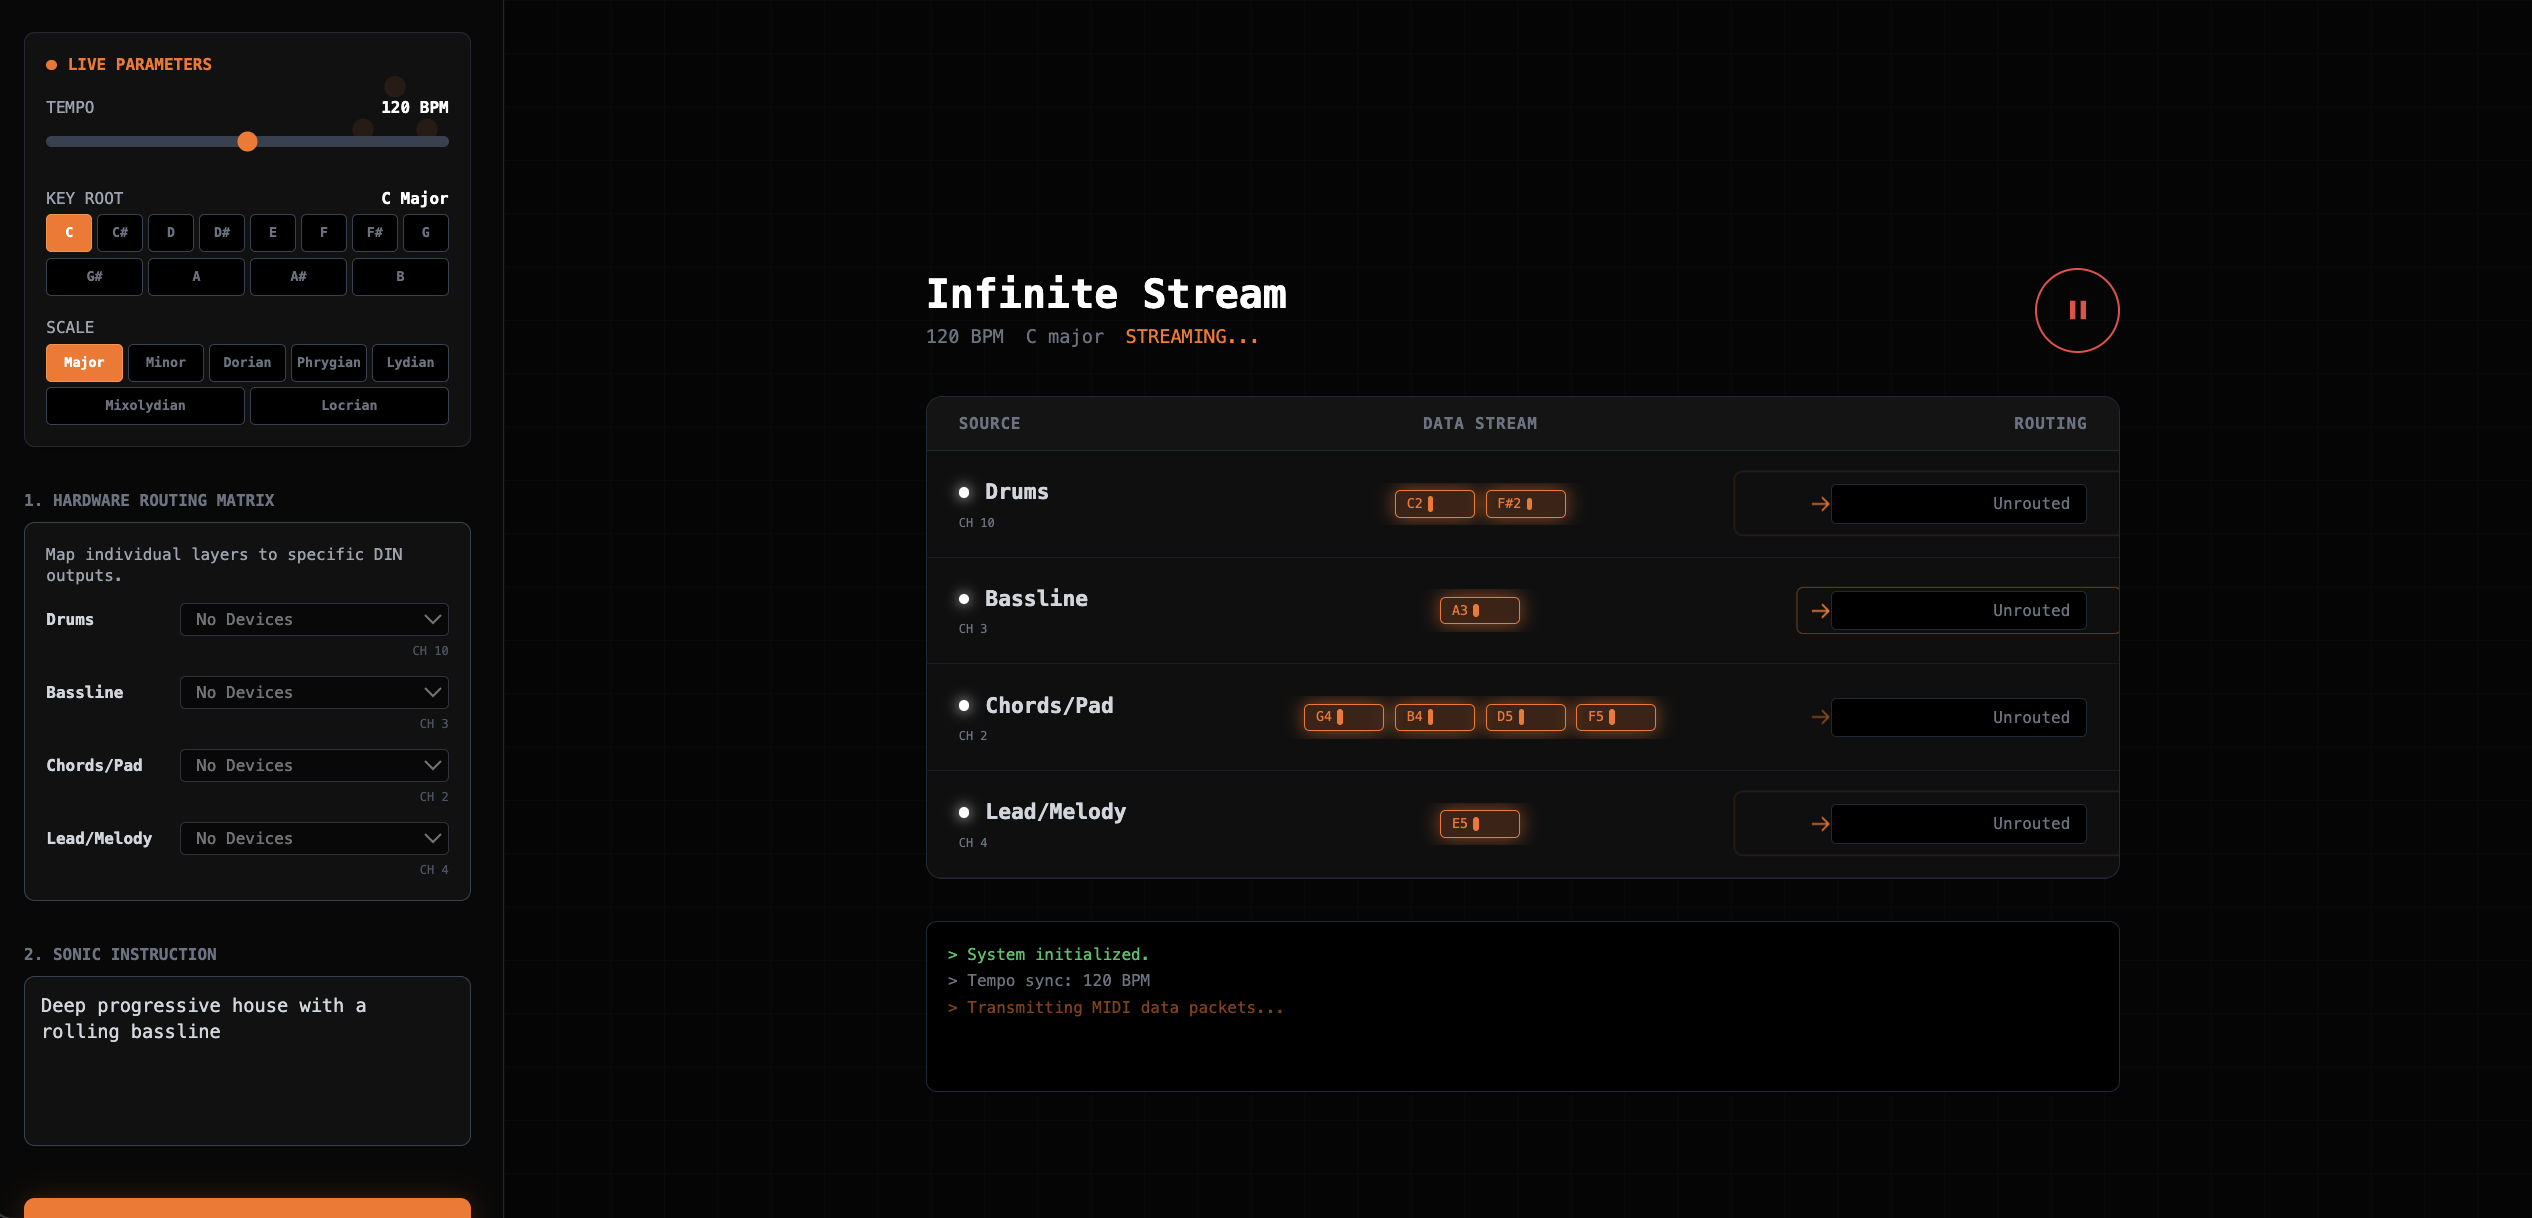Click the F#2 note badge in Drums stream
This screenshot has height=1218, width=2532.
(x=1526, y=503)
